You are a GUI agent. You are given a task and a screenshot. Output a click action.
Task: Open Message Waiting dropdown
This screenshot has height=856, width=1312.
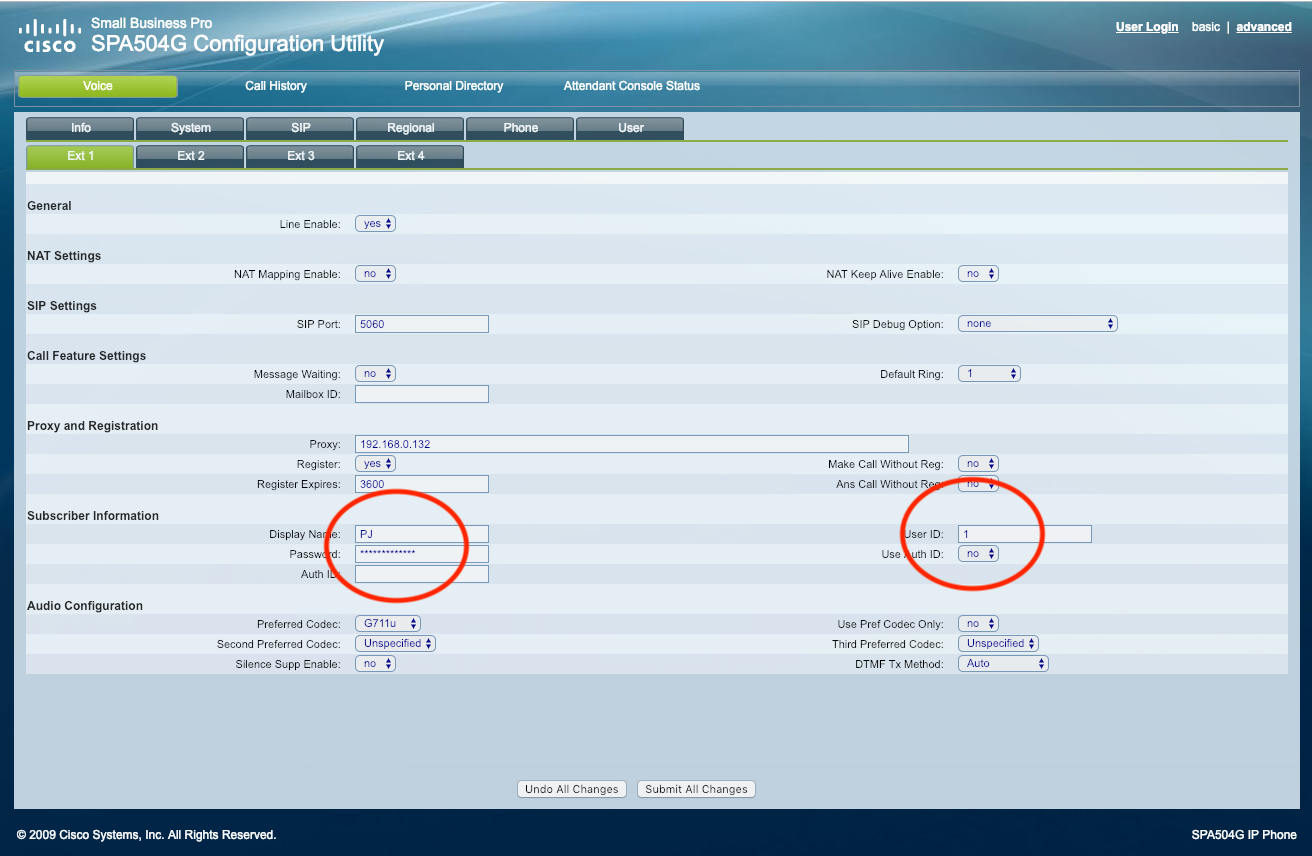[x=376, y=374]
